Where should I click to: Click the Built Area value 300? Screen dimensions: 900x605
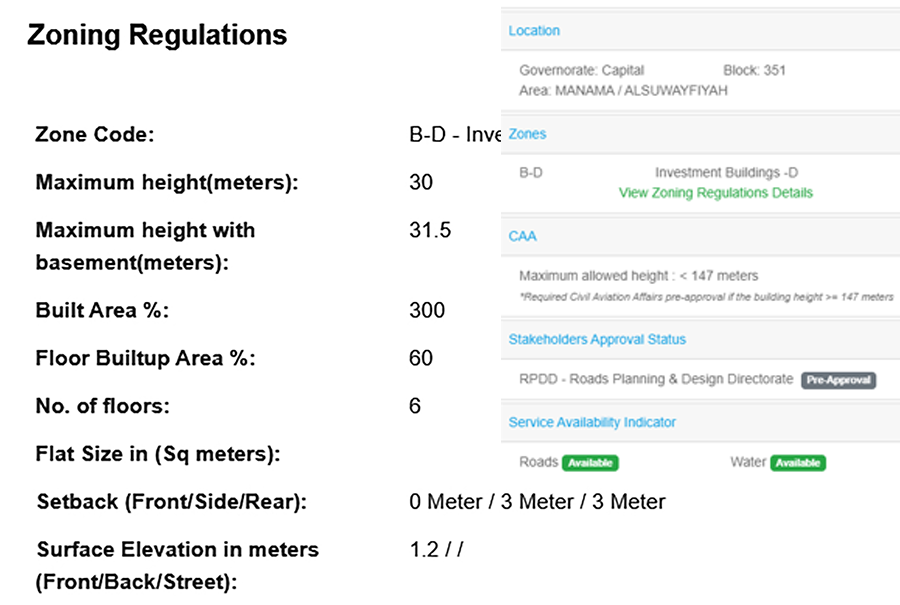coord(427,311)
